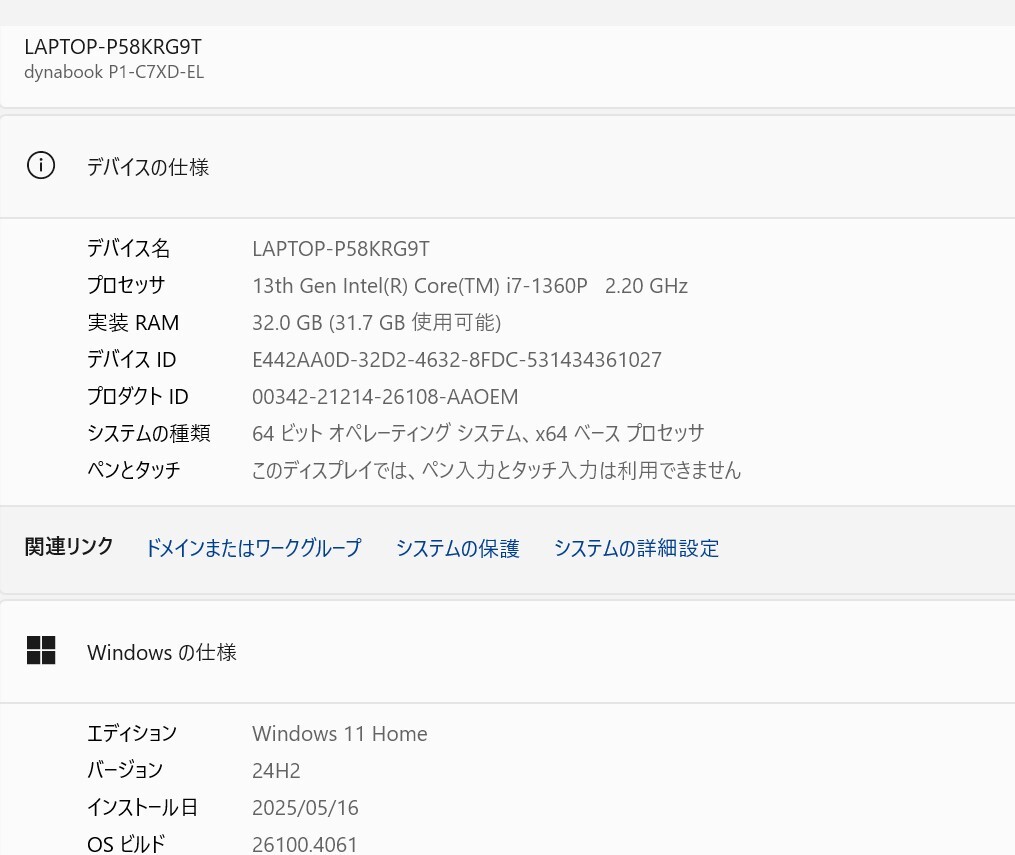Click the OS ビルド label
Image resolution: width=1015 pixels, height=855 pixels.
point(126,844)
